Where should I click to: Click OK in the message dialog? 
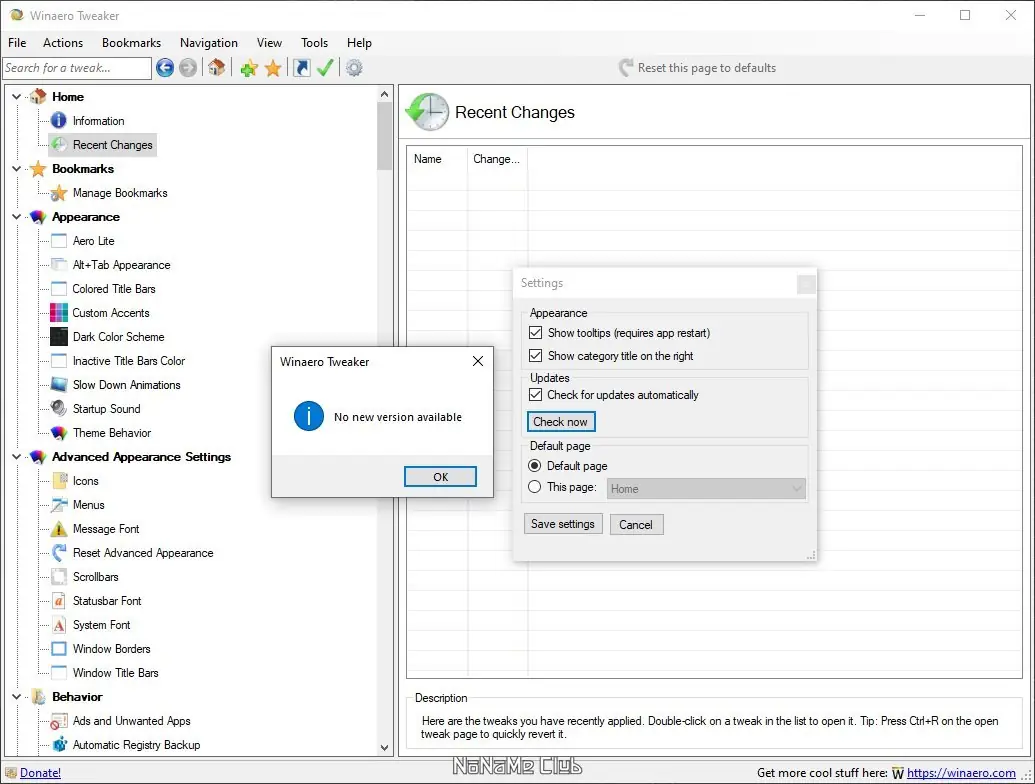click(440, 476)
